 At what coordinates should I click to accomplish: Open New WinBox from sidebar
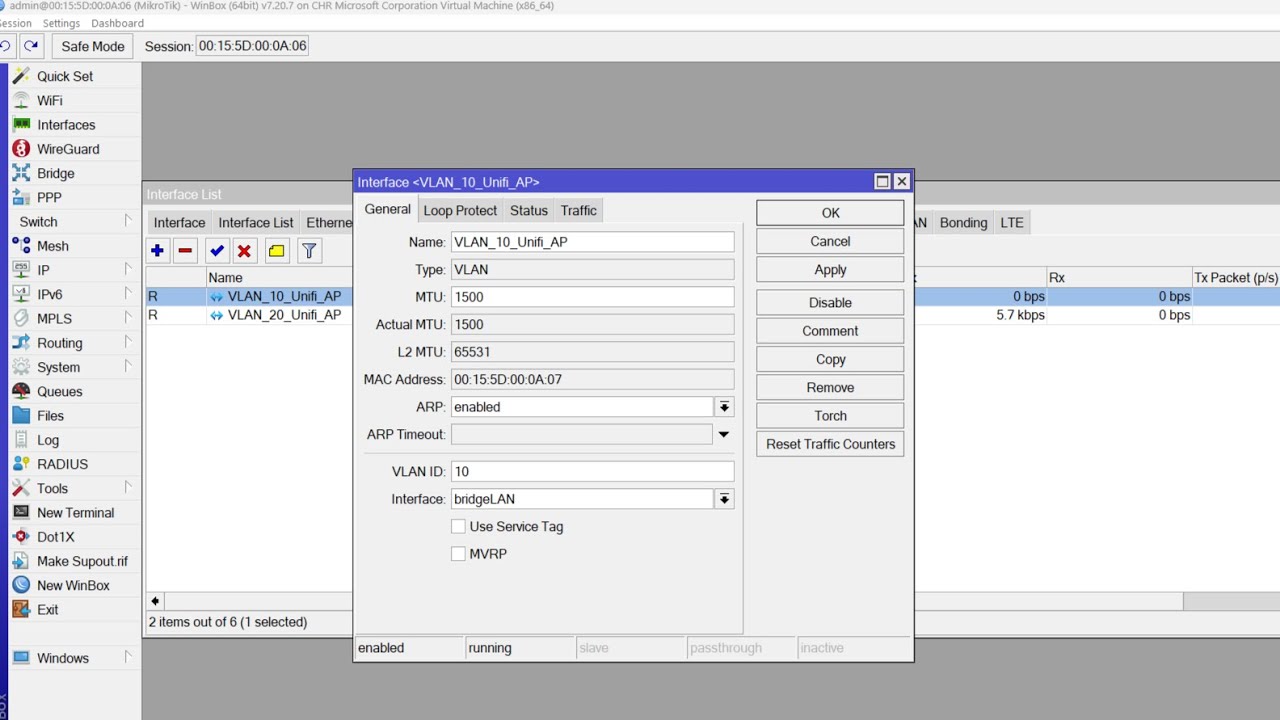[73, 585]
